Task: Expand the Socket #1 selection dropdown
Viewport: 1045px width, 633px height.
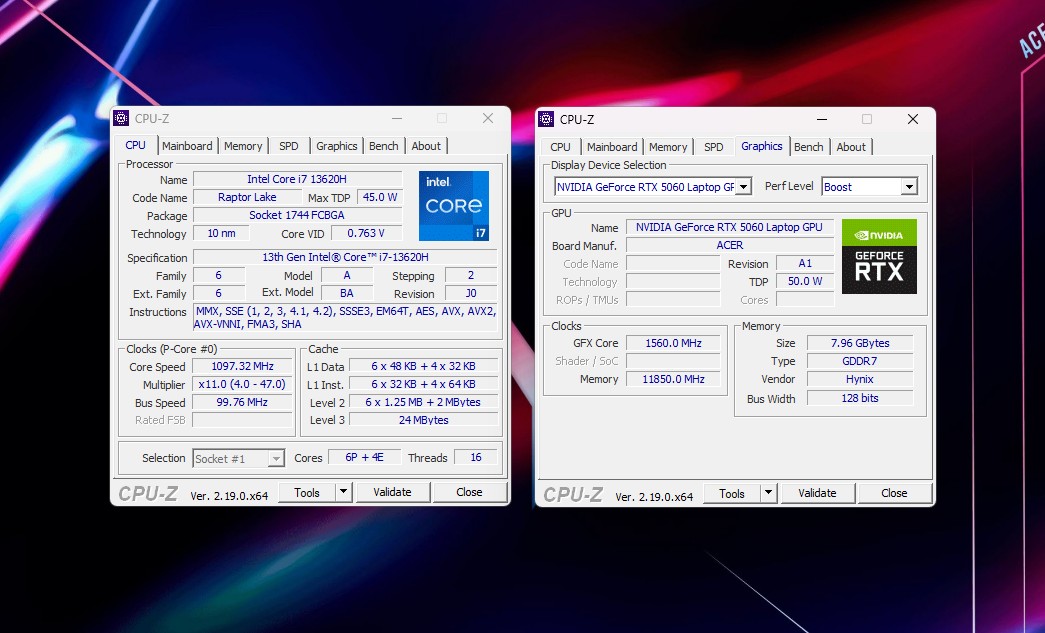Action: (276, 458)
